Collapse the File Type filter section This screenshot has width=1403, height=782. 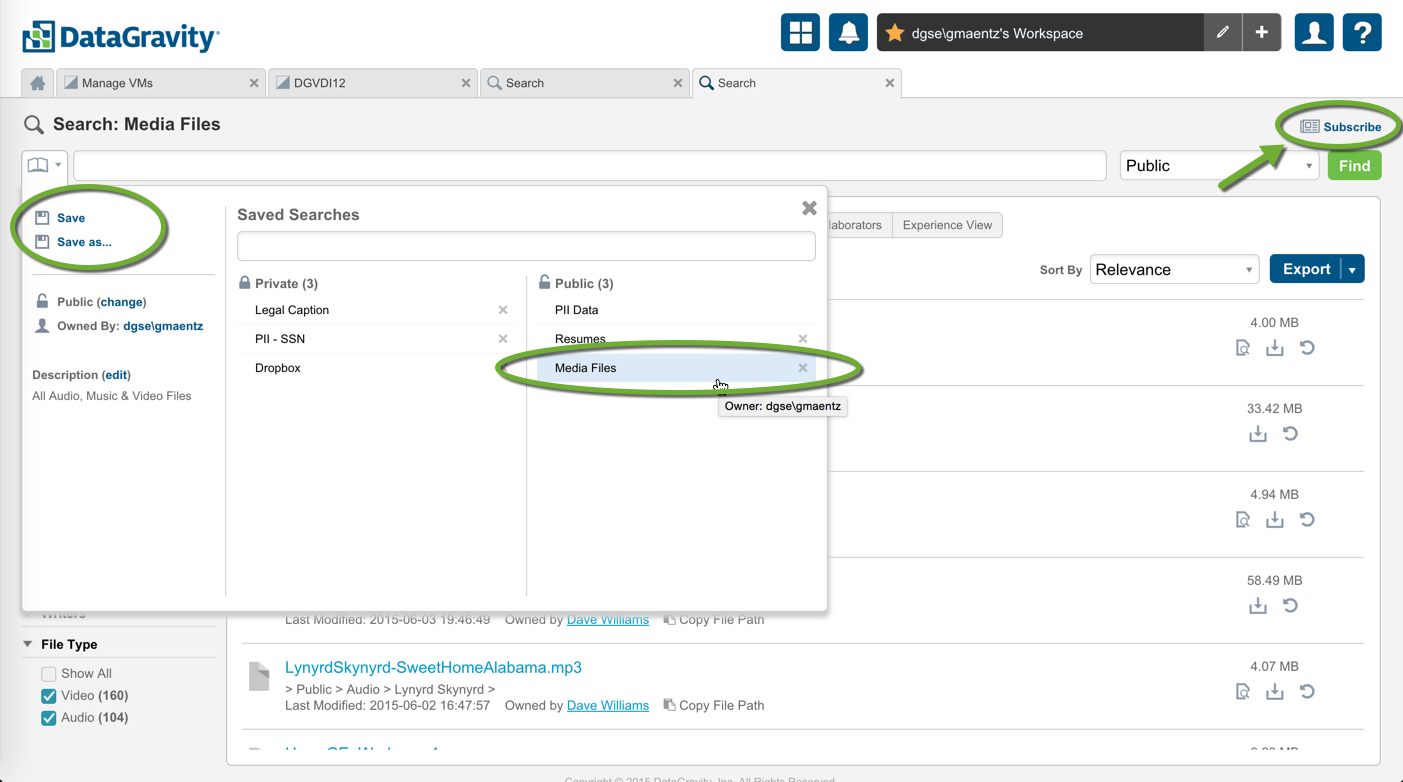pyautogui.click(x=28, y=645)
